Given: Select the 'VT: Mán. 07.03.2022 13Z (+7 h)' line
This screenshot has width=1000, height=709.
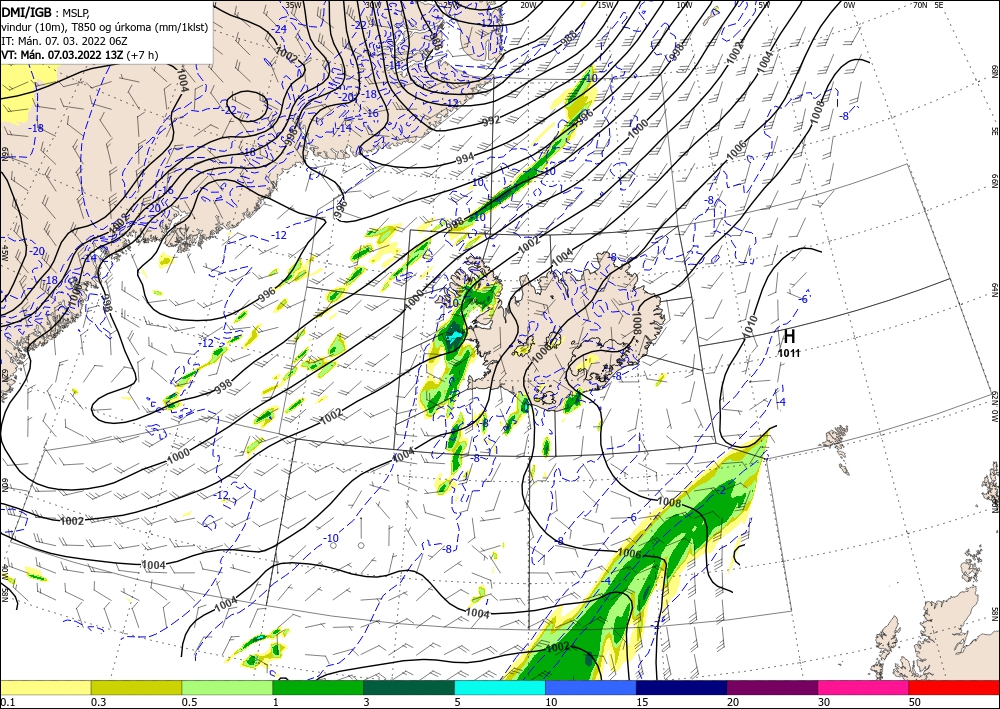Looking at the screenshot, I should [x=80, y=55].
